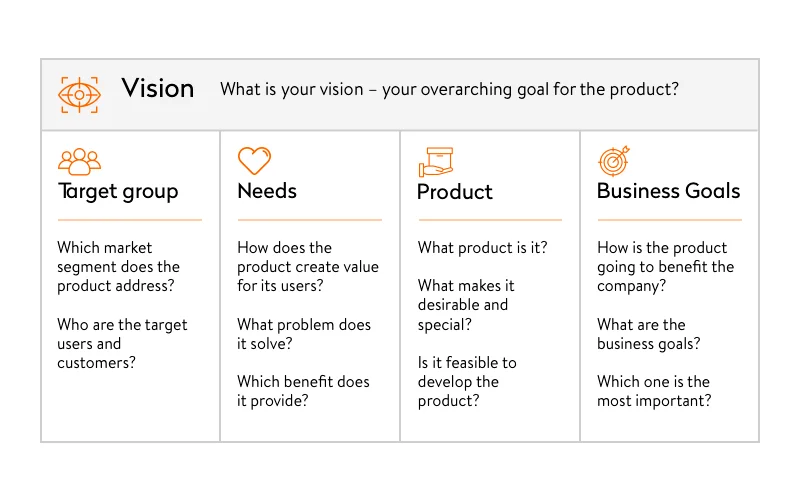Click the overarching goal vision question

click(449, 90)
